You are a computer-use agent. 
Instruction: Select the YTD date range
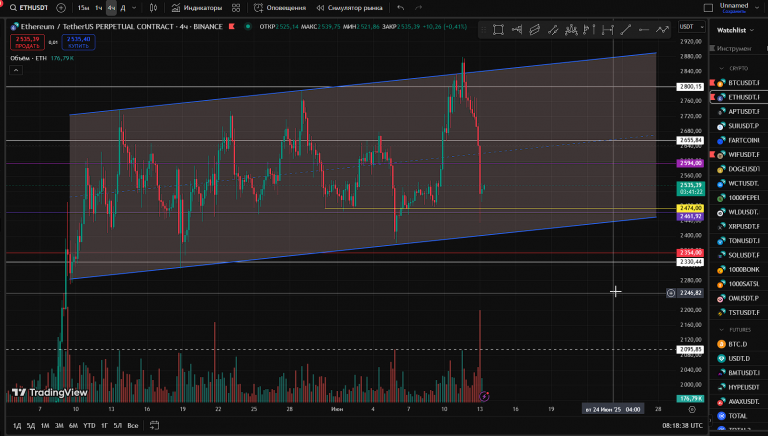[x=89, y=426]
